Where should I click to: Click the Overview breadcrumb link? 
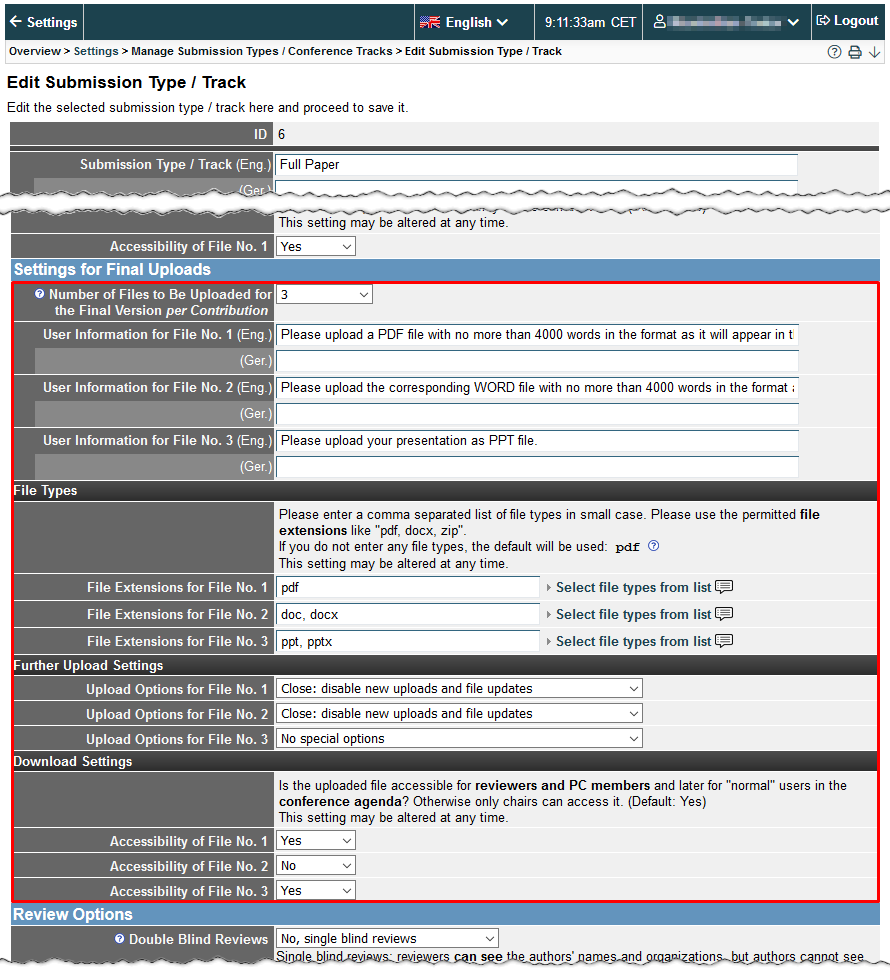35,51
